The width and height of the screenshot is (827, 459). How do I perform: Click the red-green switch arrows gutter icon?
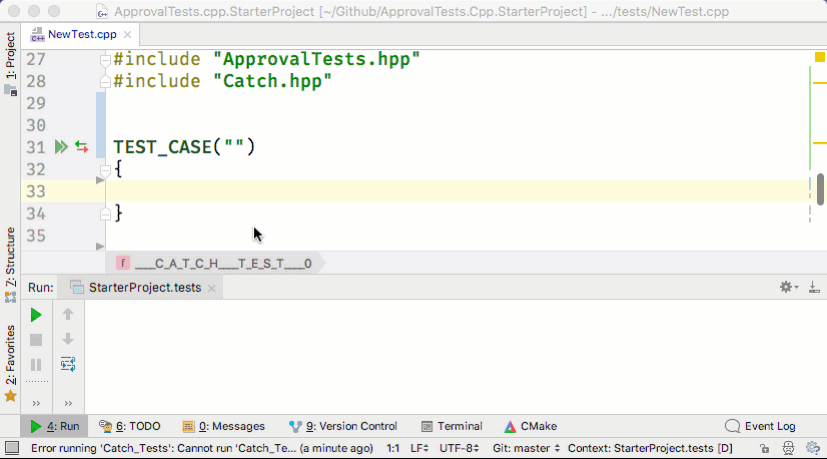pos(82,147)
